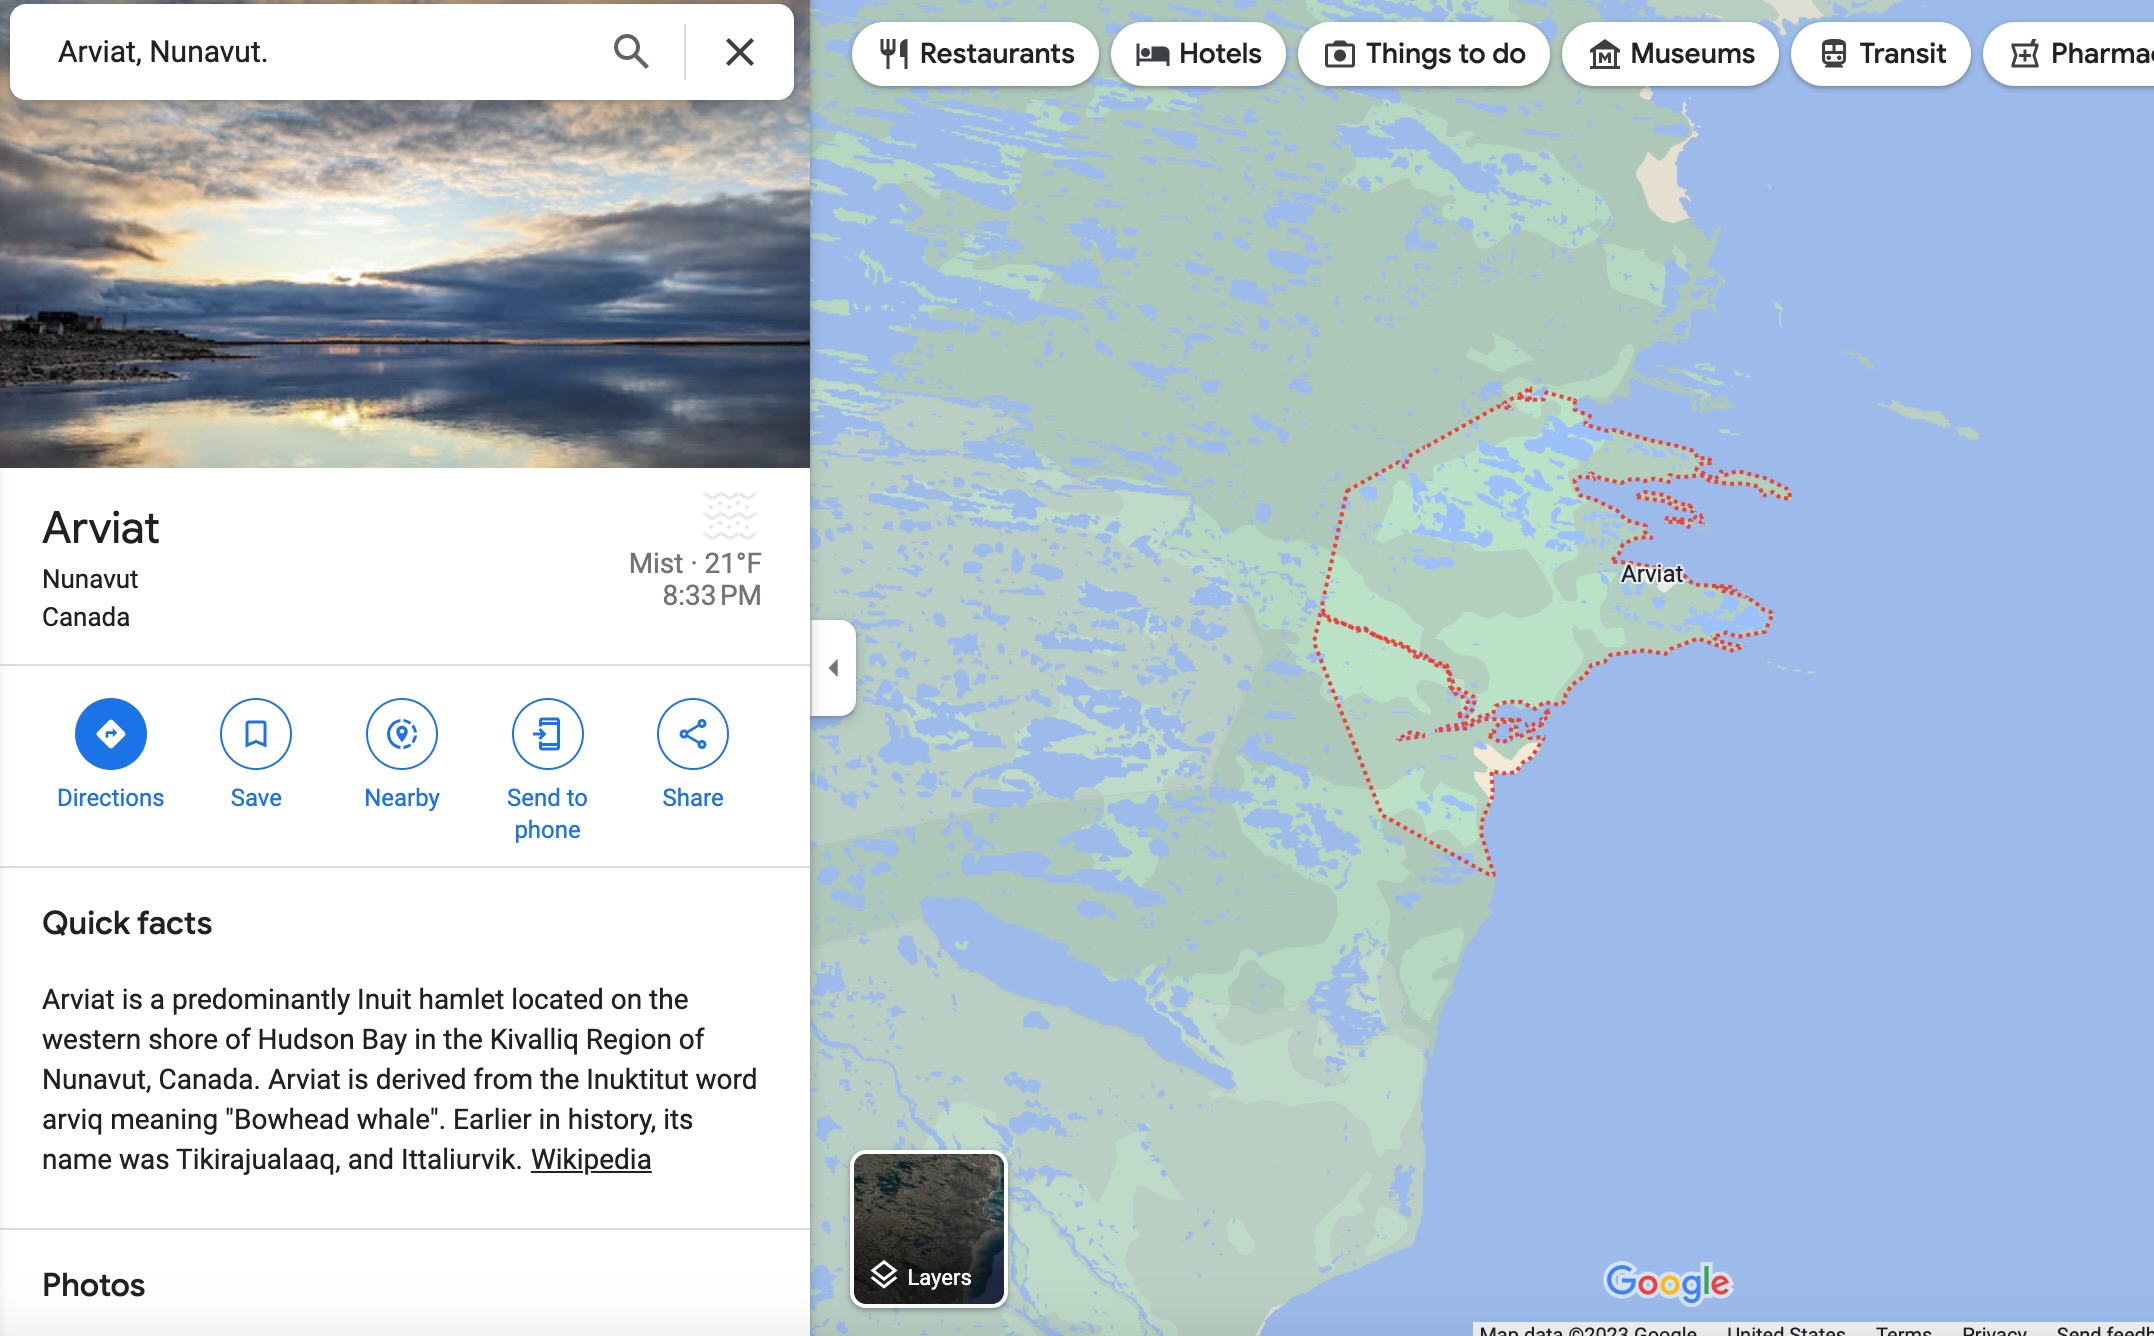Screen dimensions: 2154x1336
Task: Click the Arviat search input field
Action: (x=320, y=52)
